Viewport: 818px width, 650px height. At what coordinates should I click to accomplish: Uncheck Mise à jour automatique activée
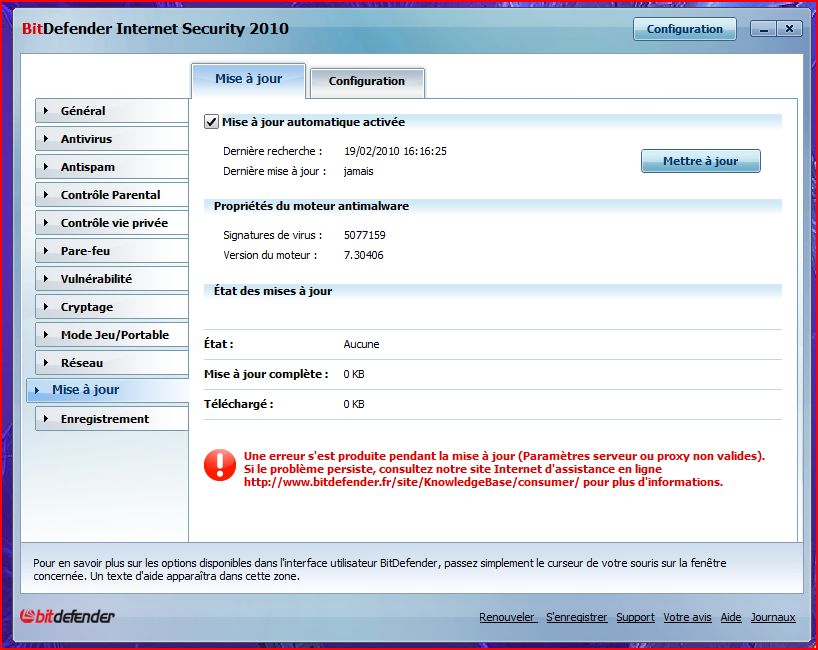click(211, 122)
